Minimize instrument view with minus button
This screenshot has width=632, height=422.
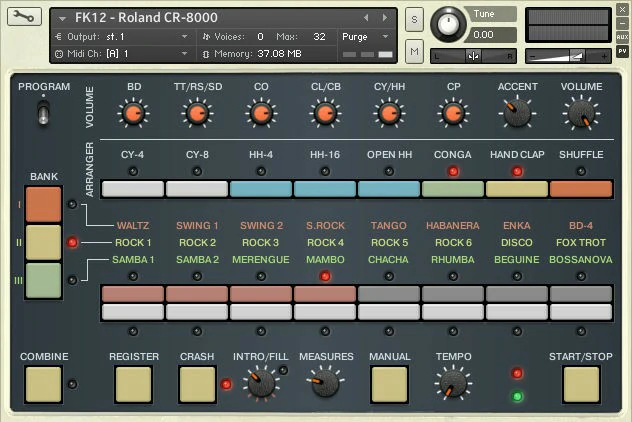tap(622, 23)
